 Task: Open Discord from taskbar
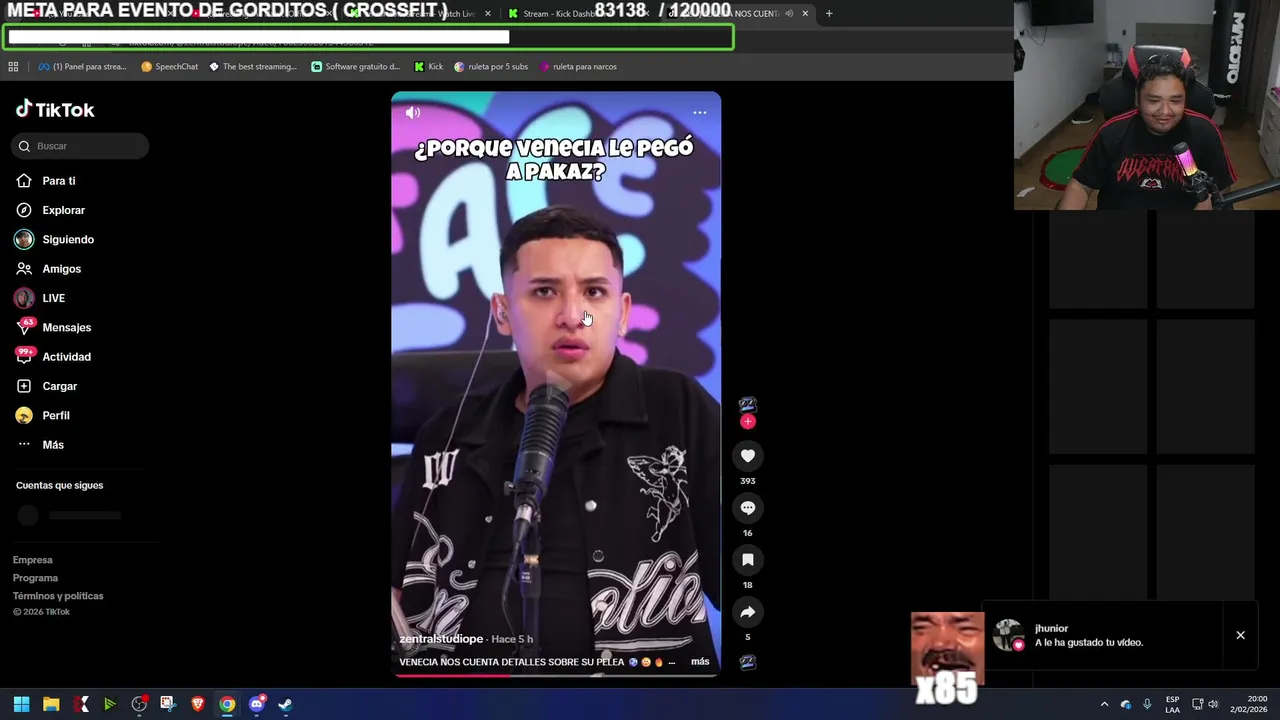point(256,704)
